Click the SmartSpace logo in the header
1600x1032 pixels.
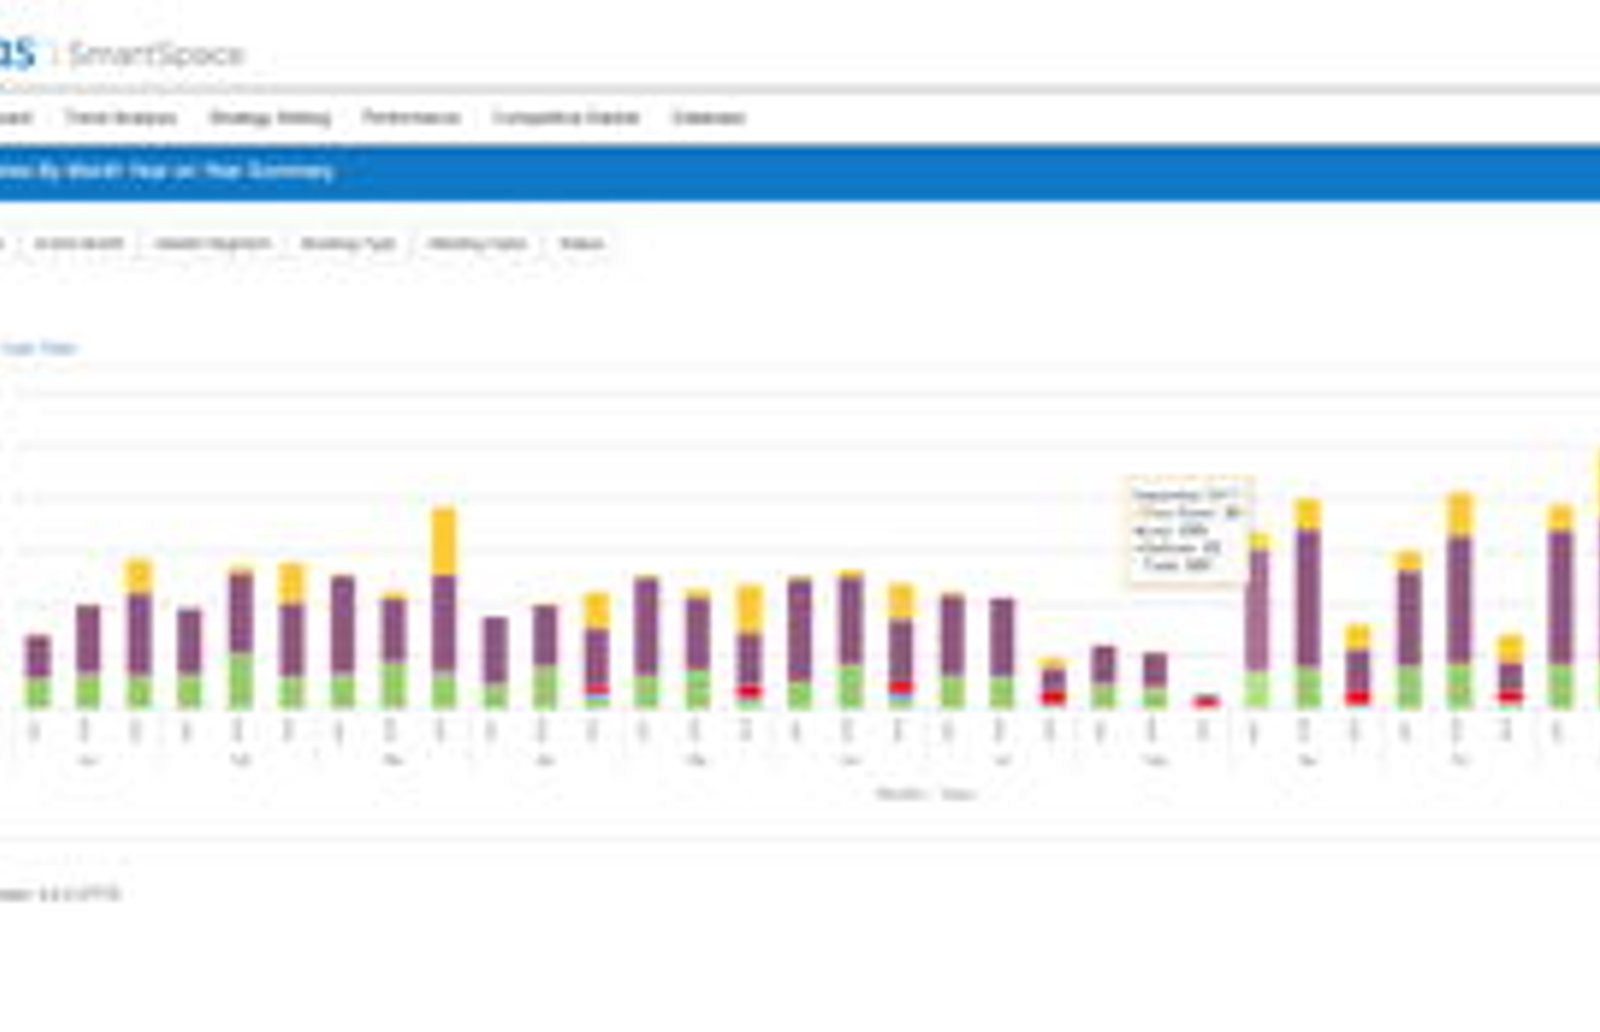click(155, 54)
